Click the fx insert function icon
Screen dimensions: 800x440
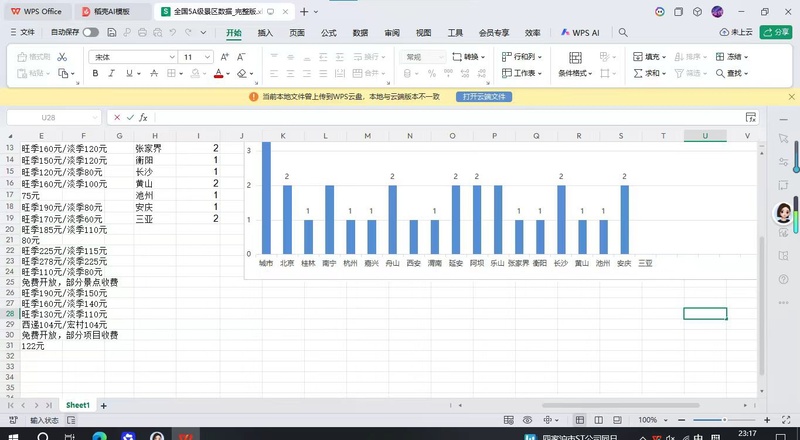(x=143, y=117)
